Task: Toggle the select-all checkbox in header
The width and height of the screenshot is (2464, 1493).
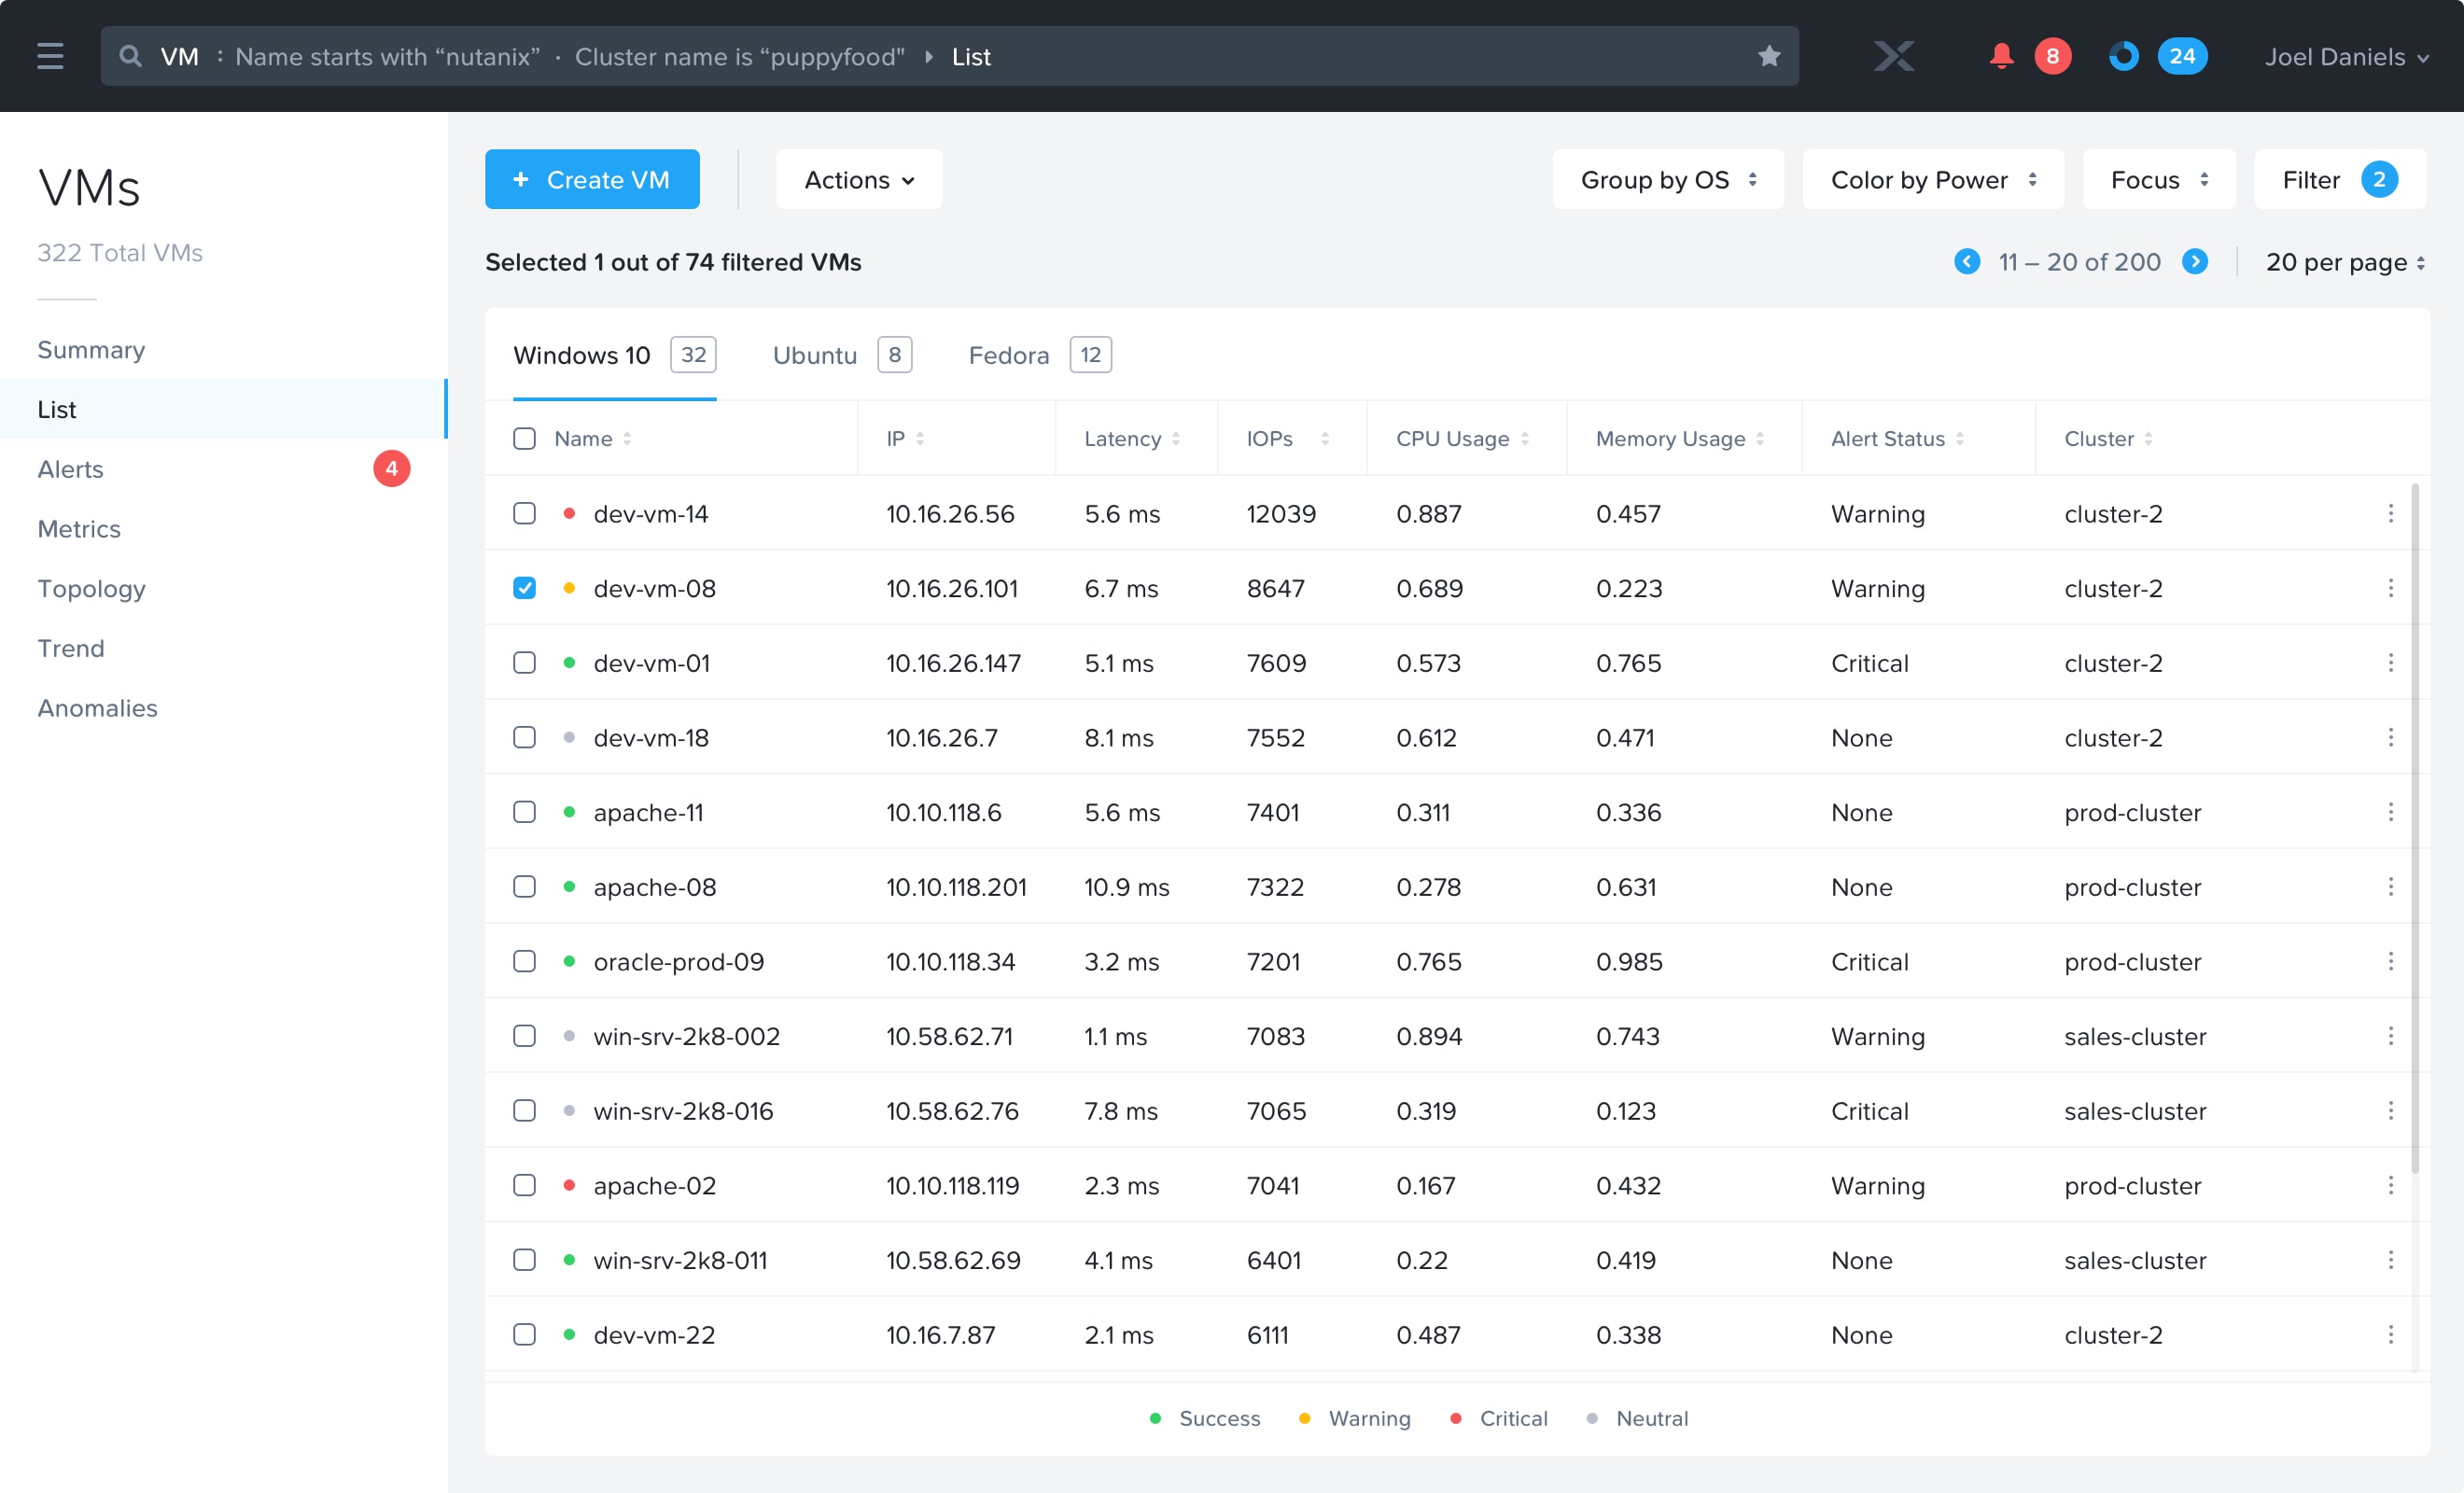Action: click(524, 439)
